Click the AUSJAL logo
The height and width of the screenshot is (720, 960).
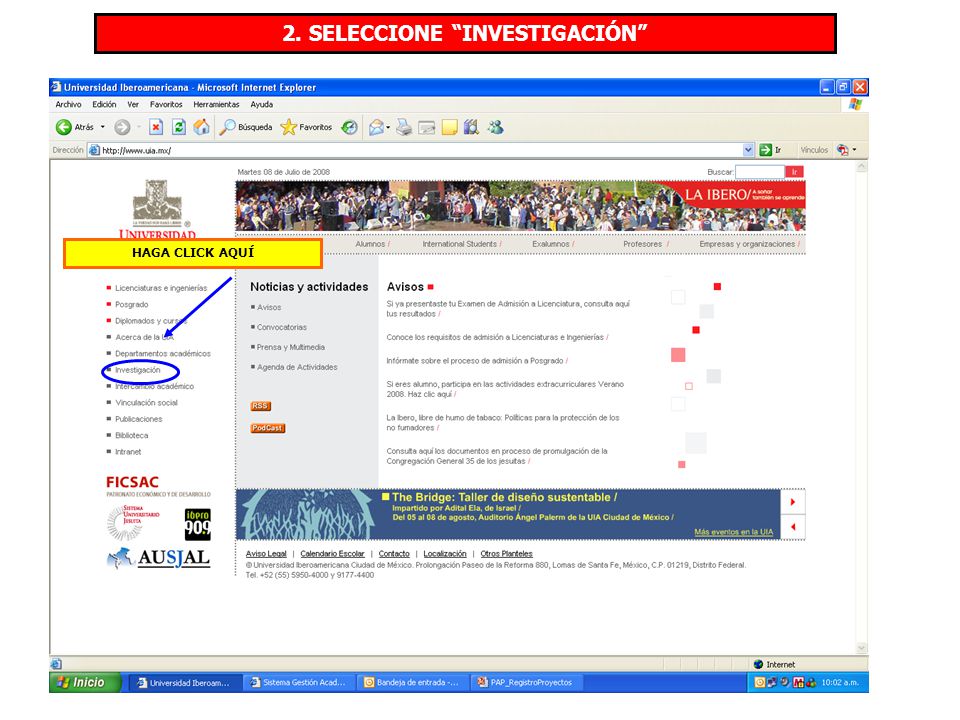(x=159, y=558)
